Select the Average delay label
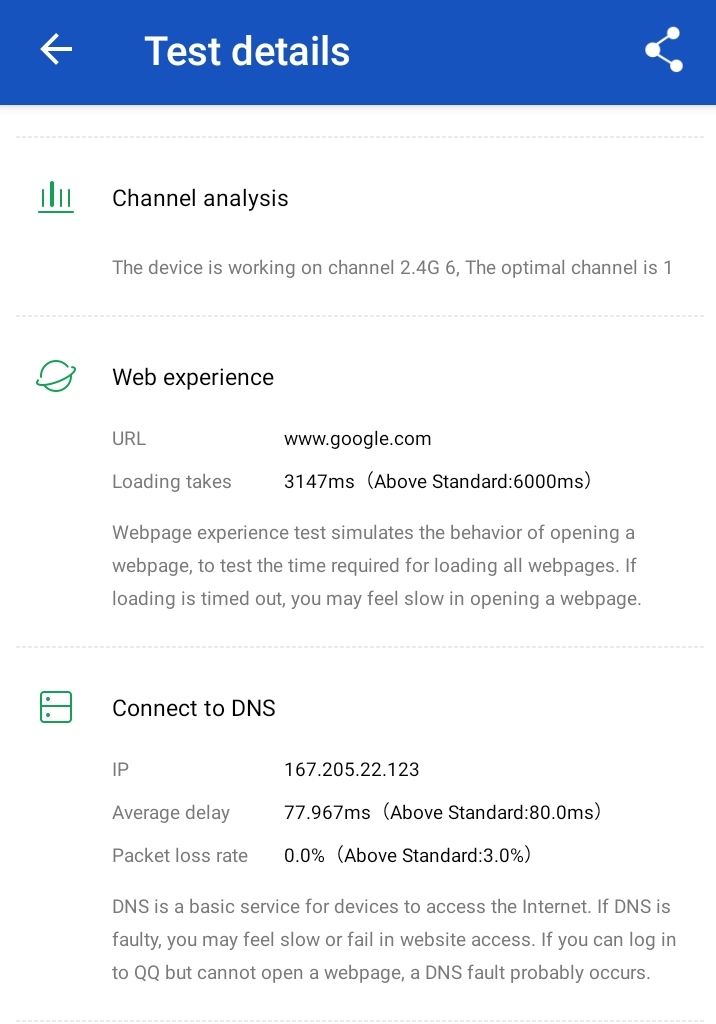 click(x=171, y=812)
